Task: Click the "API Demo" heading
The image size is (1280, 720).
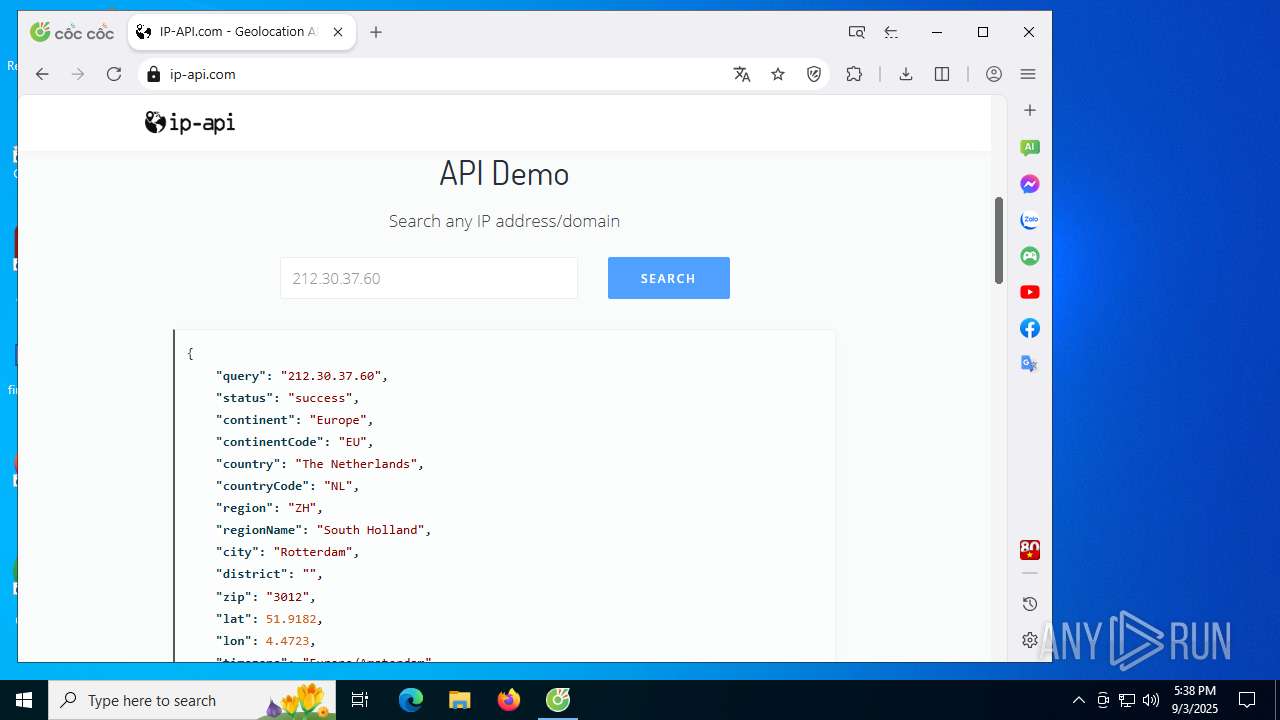Action: click(x=504, y=174)
